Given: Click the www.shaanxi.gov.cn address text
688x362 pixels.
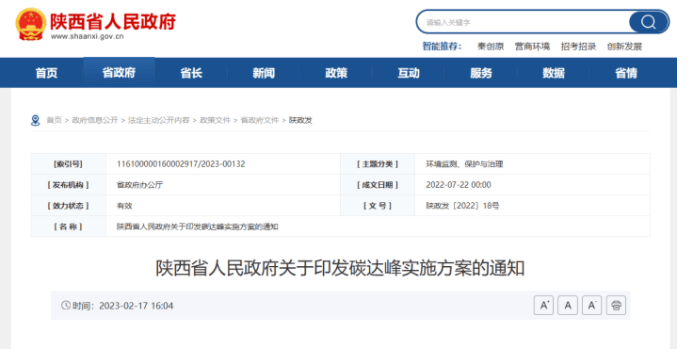Looking at the screenshot, I should (87, 37).
